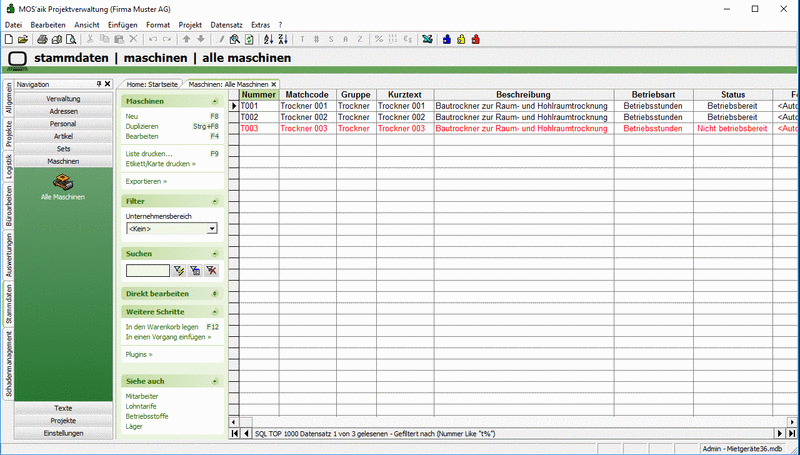Close the Maschinen: Alle Maschinen tab
The image size is (800, 455).
pos(273,84)
